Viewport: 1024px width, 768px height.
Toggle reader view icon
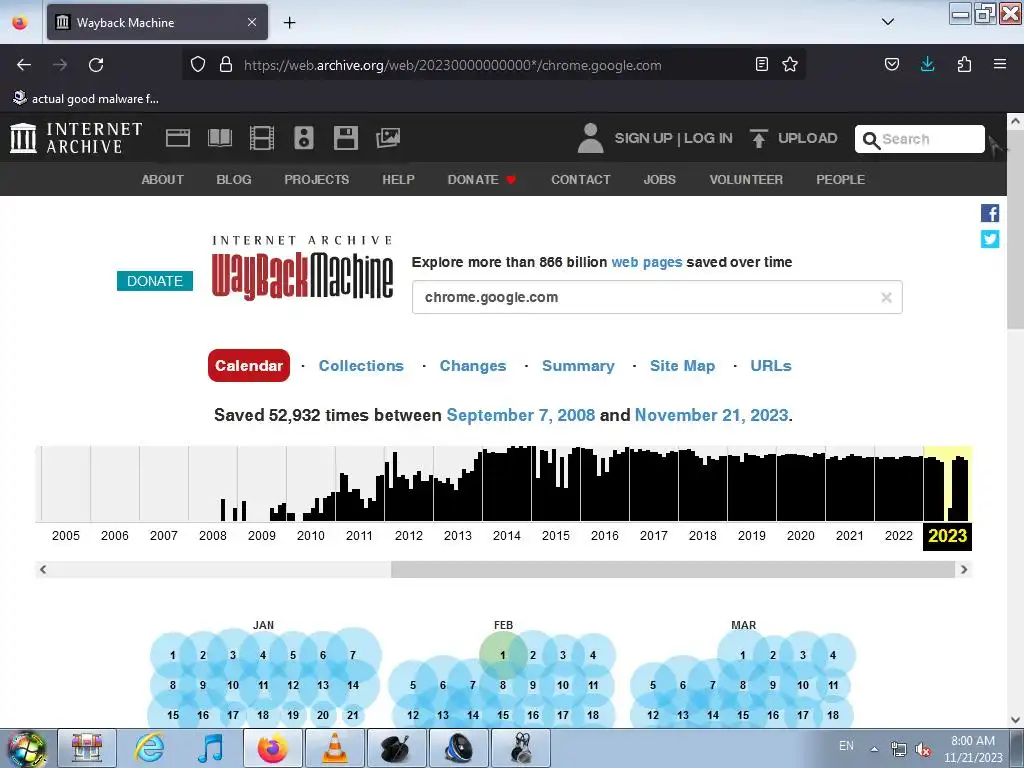click(761, 64)
